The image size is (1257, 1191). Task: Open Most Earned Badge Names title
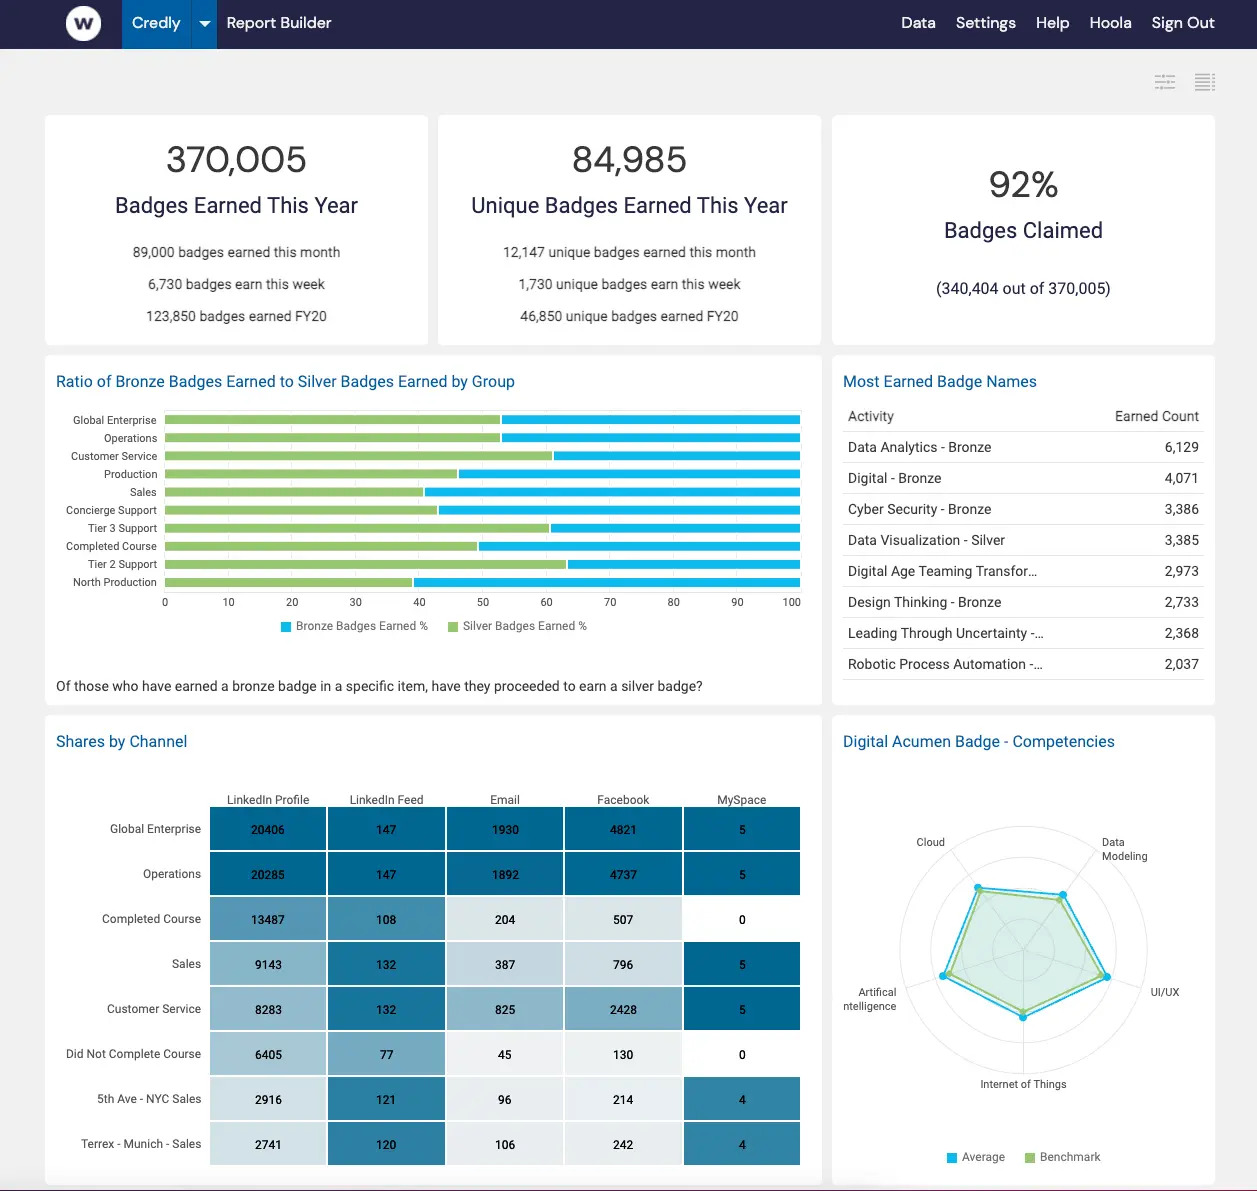pos(939,382)
